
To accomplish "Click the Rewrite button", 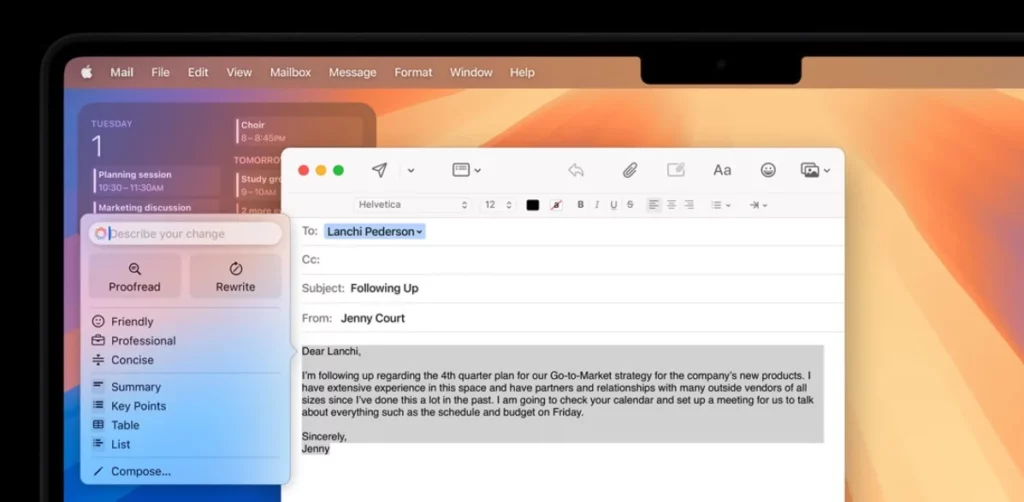I will point(236,277).
